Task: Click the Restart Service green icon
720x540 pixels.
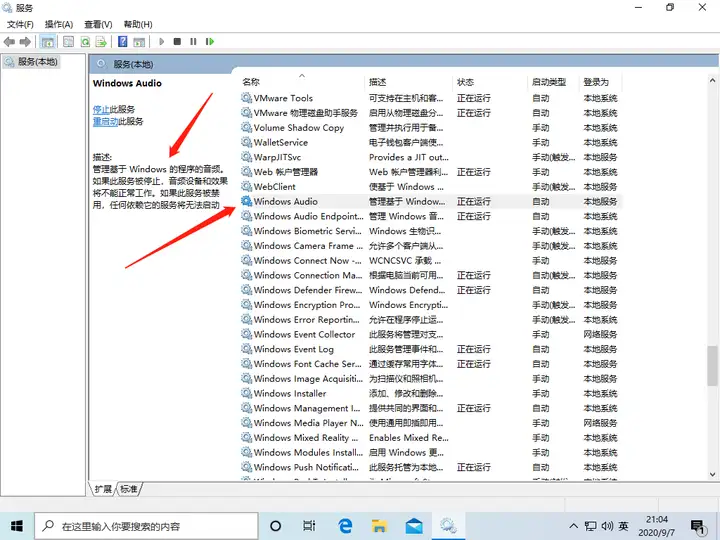Action: (210, 42)
